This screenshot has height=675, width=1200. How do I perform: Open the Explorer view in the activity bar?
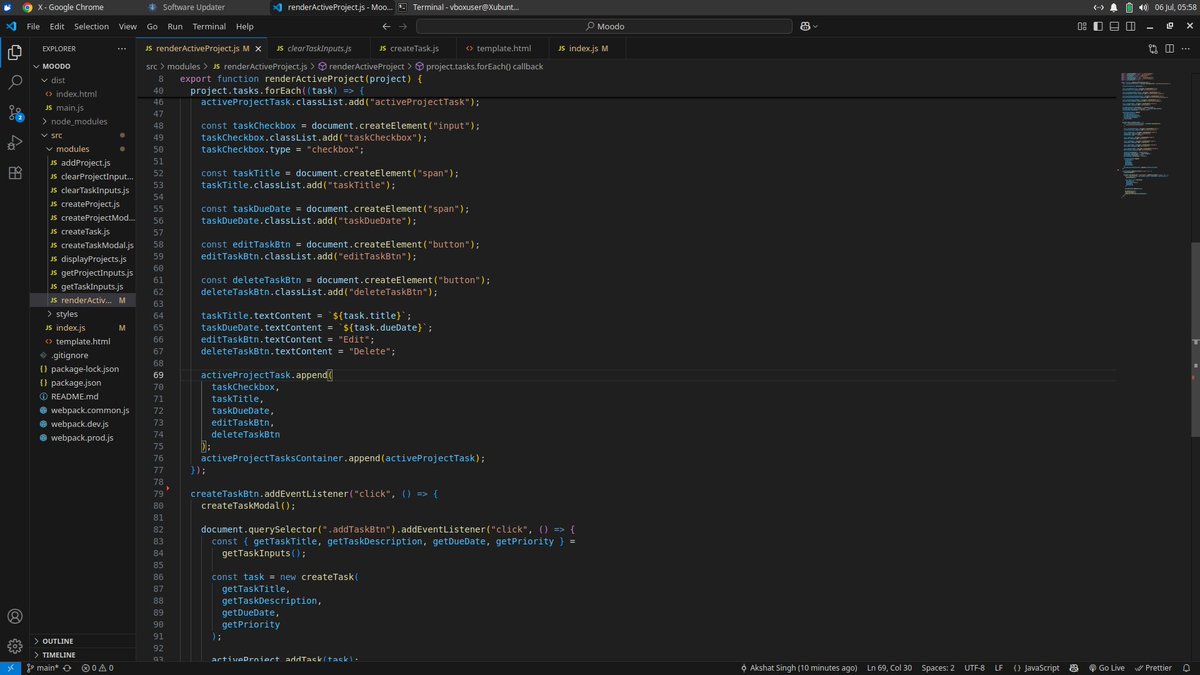click(15, 52)
